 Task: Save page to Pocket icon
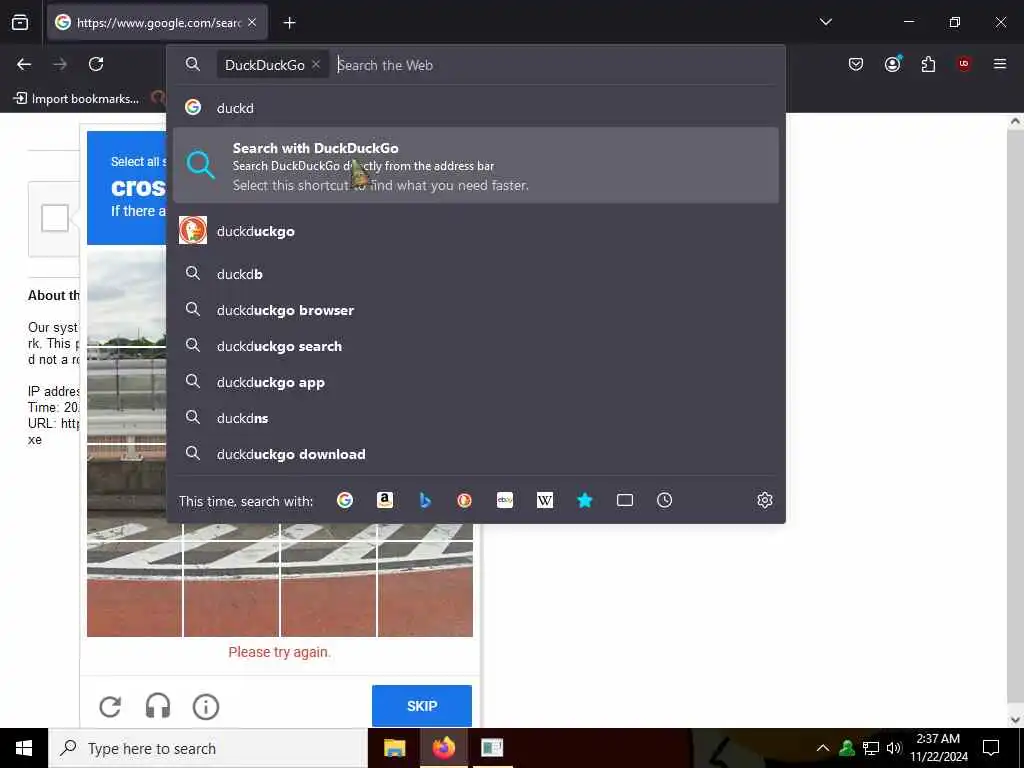(856, 64)
